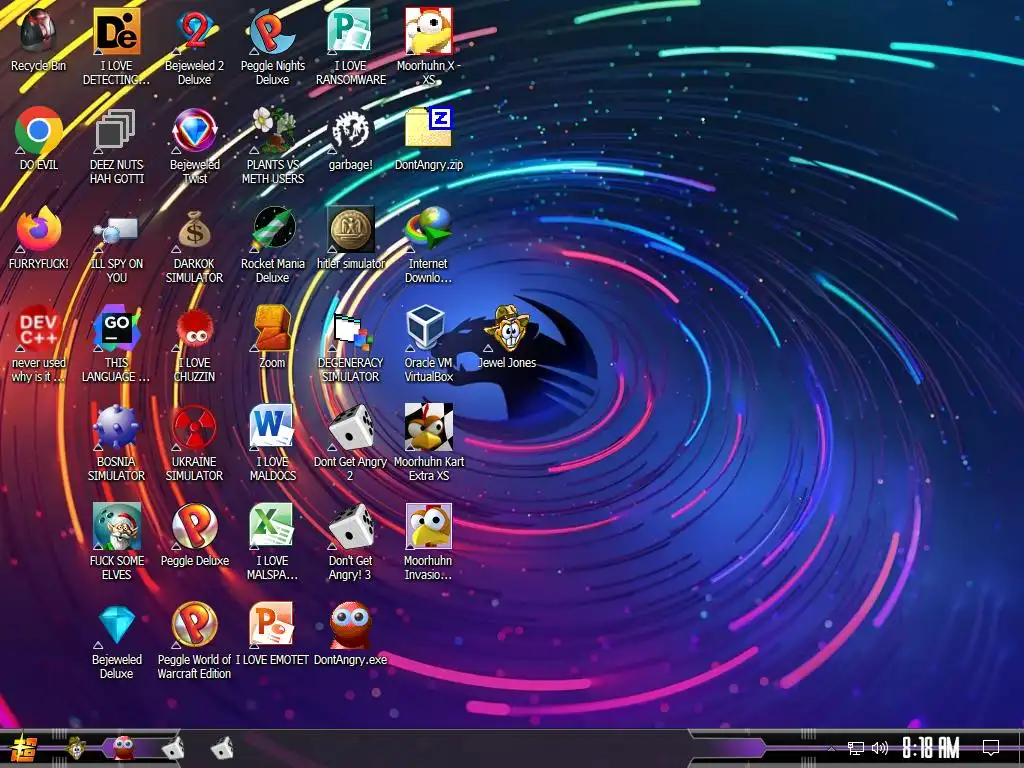The width and height of the screenshot is (1024, 768).
Task: Open the Word 'I LOVE MALDOCS' shortcut
Action: tap(272, 443)
